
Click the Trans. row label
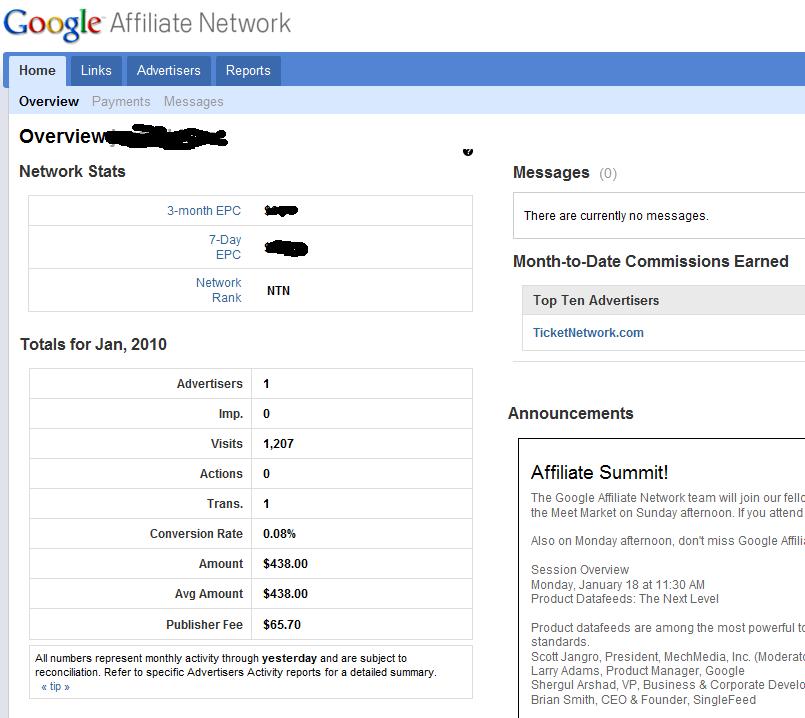[225, 503]
